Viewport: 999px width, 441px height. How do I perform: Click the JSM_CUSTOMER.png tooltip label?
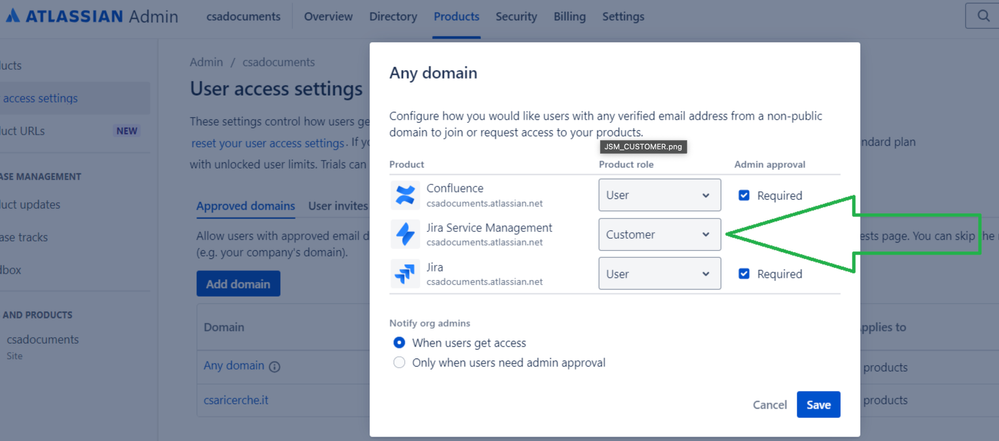643,147
